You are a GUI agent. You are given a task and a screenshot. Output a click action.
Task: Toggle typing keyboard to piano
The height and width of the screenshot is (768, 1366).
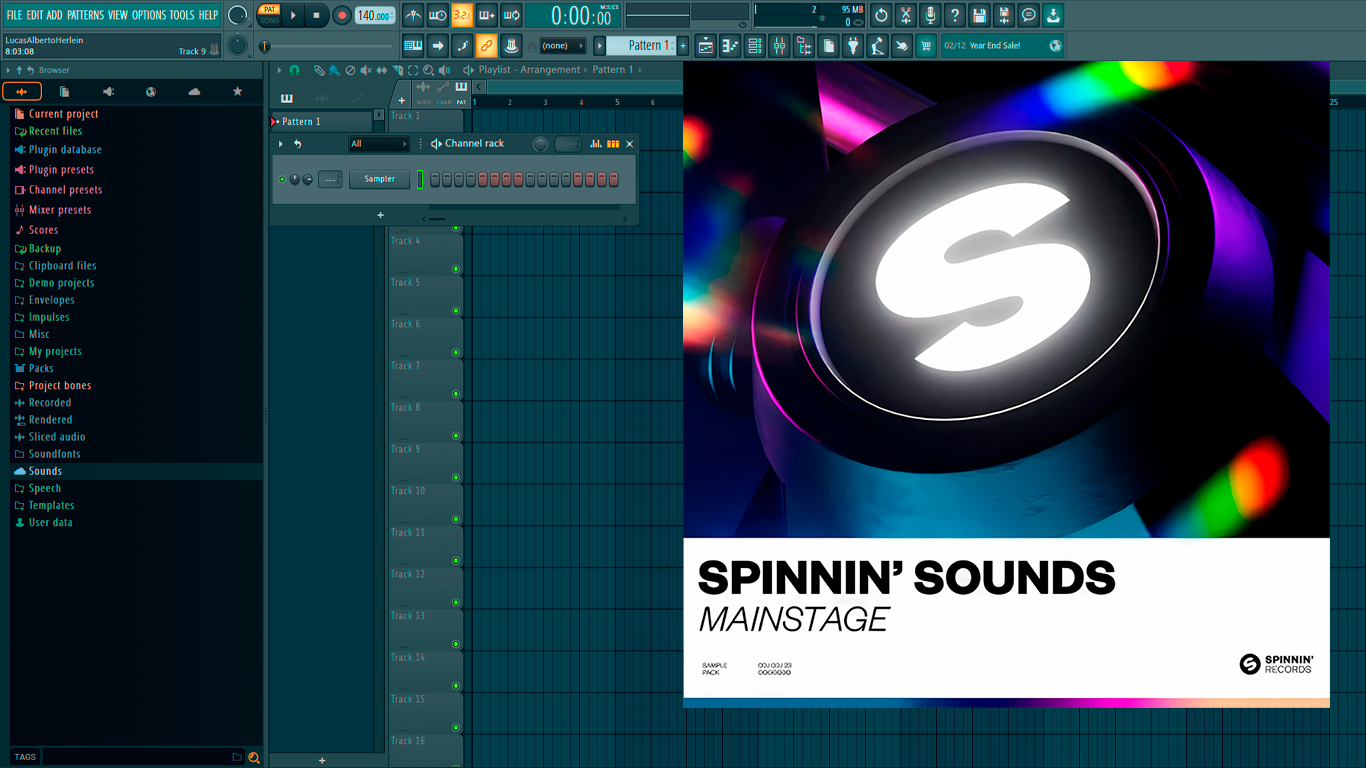[x=412, y=45]
